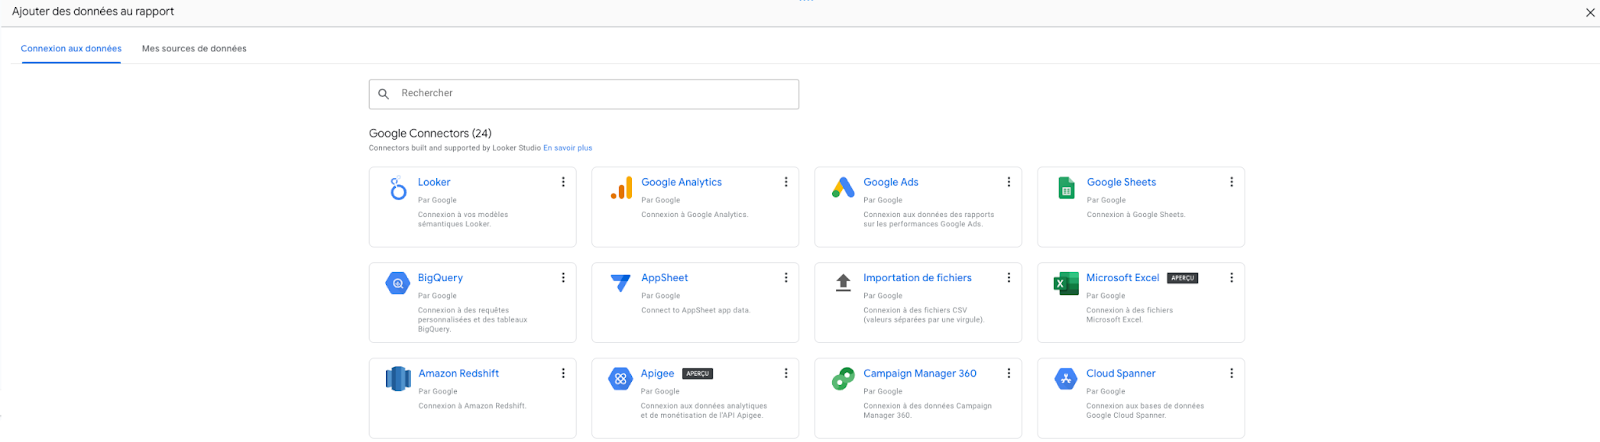1600x442 pixels.
Task: Close the Ajouter des données dialog
Action: [x=1590, y=13]
